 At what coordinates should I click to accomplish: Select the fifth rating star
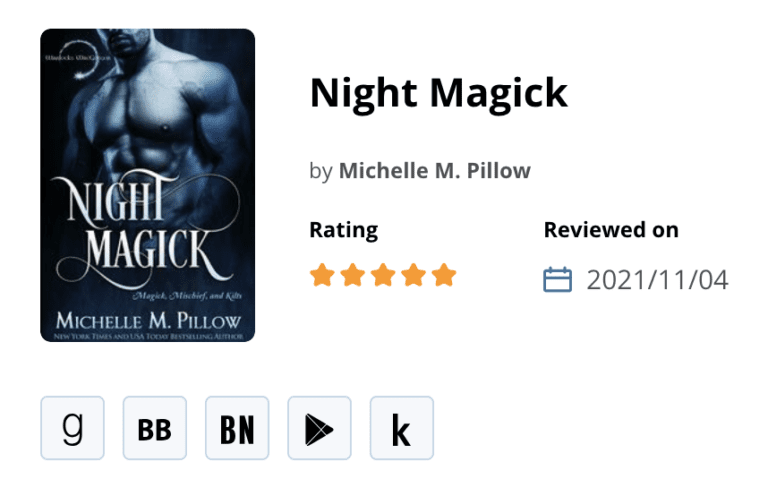coord(444,275)
